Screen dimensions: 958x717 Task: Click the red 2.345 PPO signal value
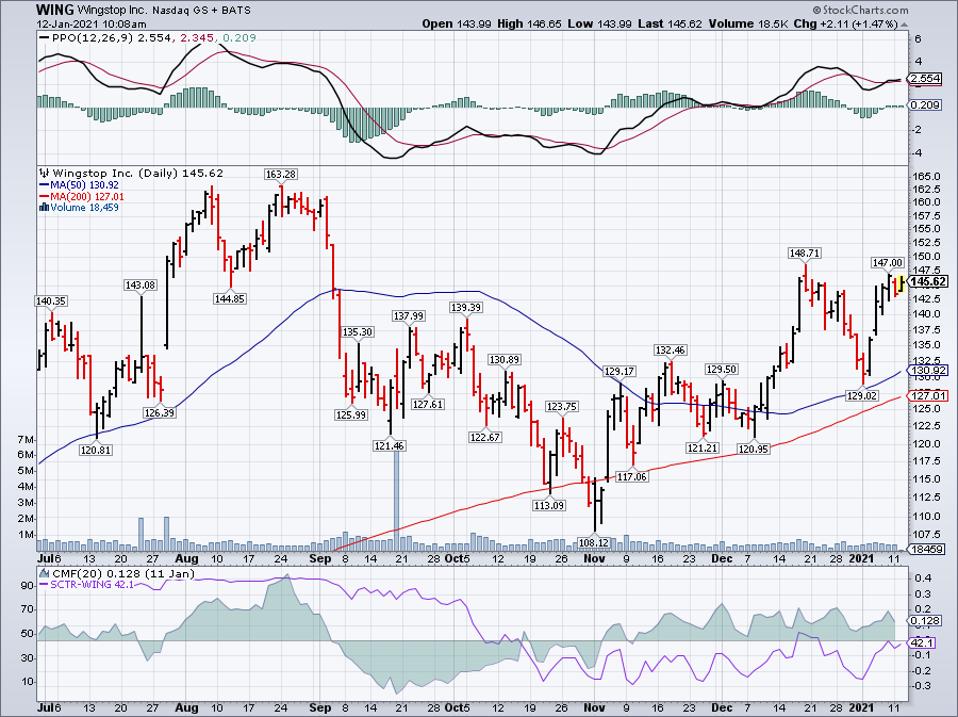(197, 38)
